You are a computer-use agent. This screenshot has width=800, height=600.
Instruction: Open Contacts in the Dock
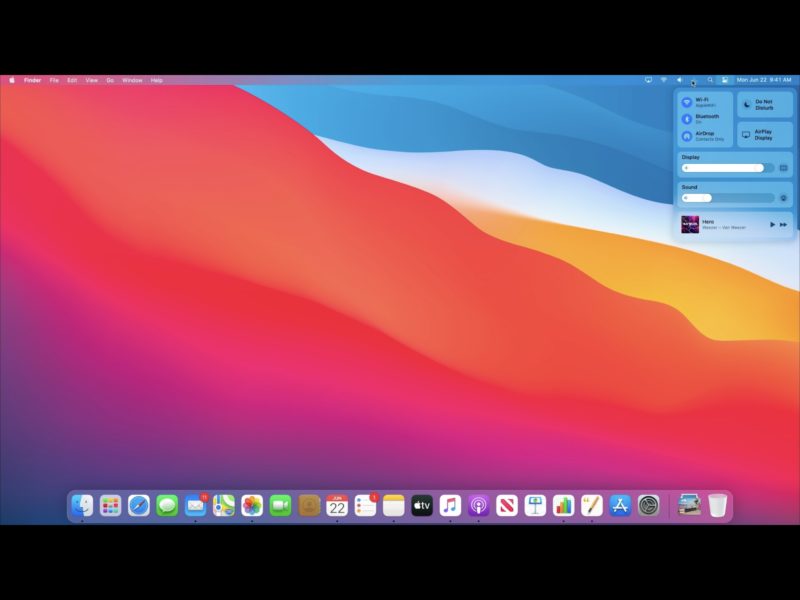pos(309,506)
